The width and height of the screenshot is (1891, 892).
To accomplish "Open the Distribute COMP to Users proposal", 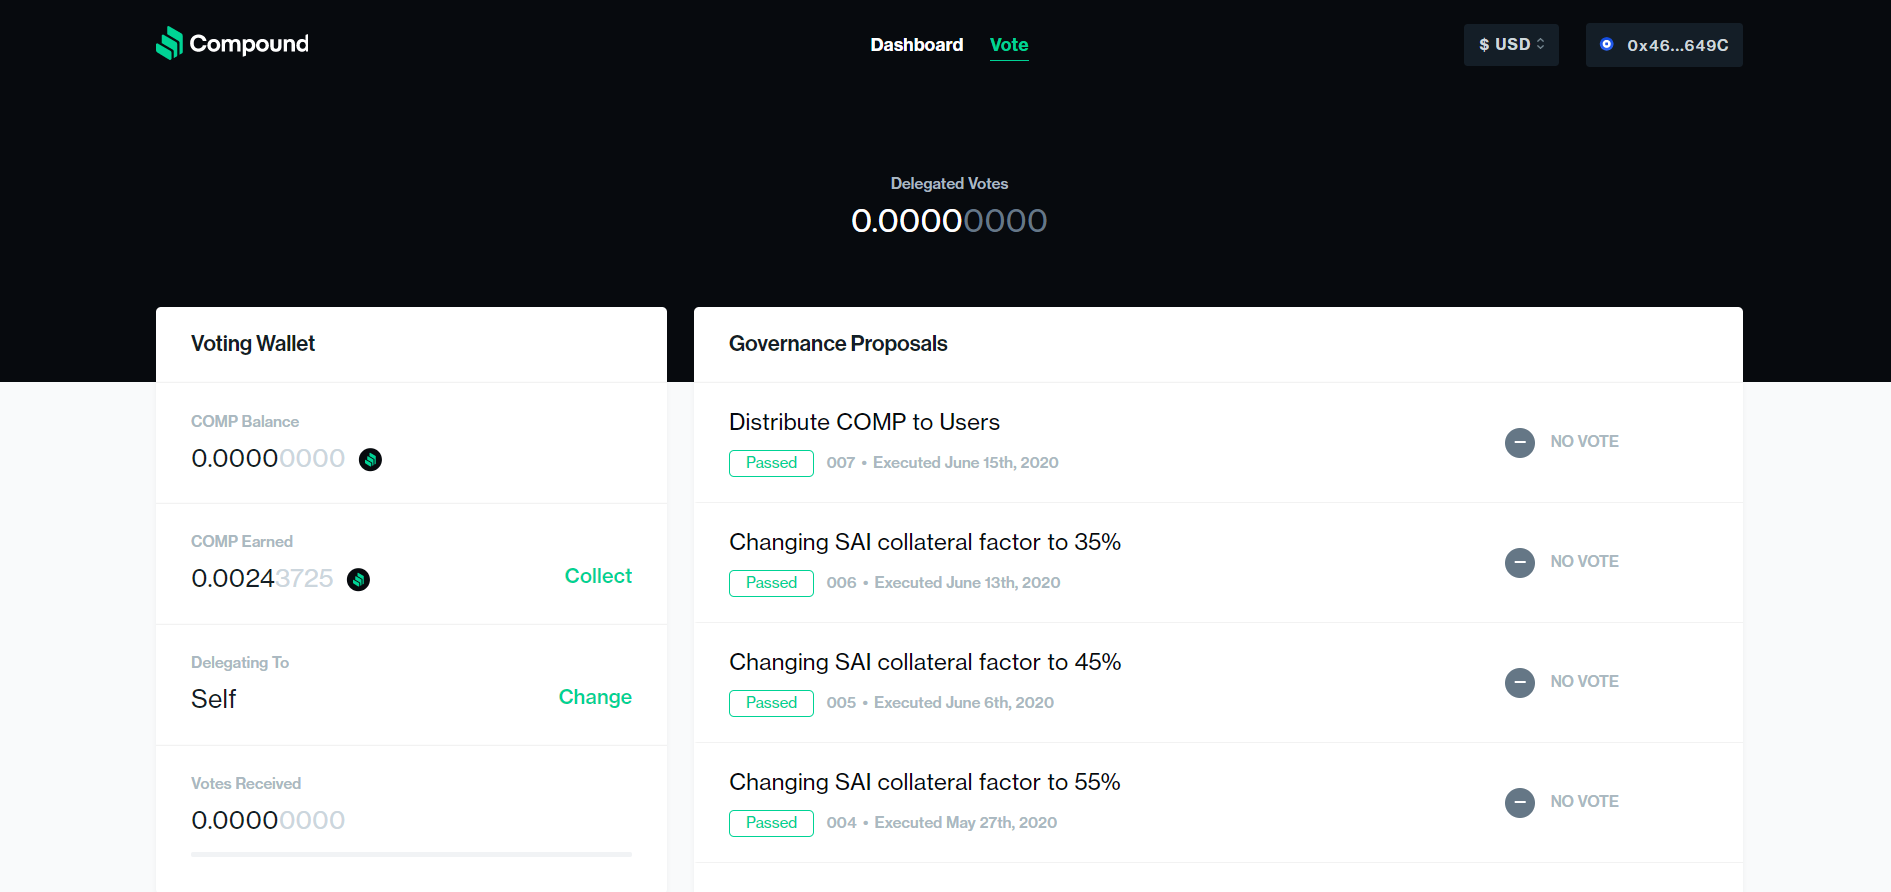I will point(864,422).
